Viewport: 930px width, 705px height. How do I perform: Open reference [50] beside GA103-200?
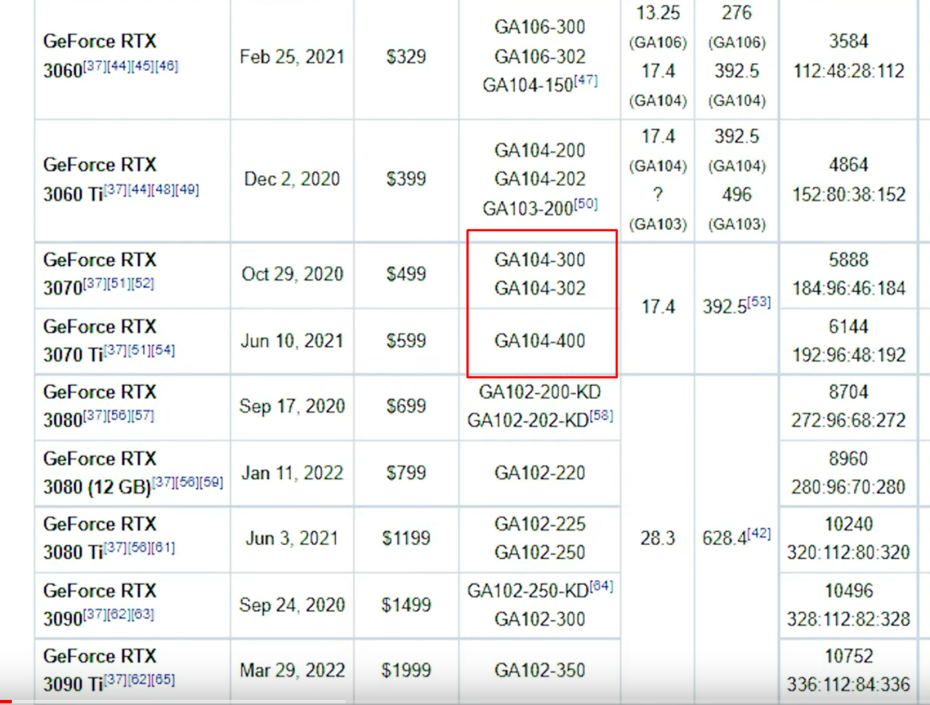point(585,204)
